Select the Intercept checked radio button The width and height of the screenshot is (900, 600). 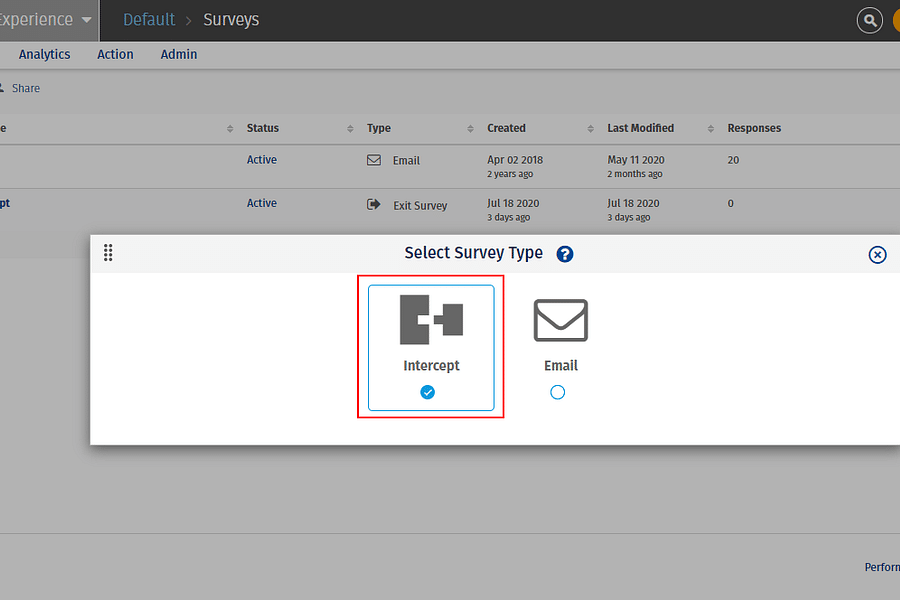(428, 392)
